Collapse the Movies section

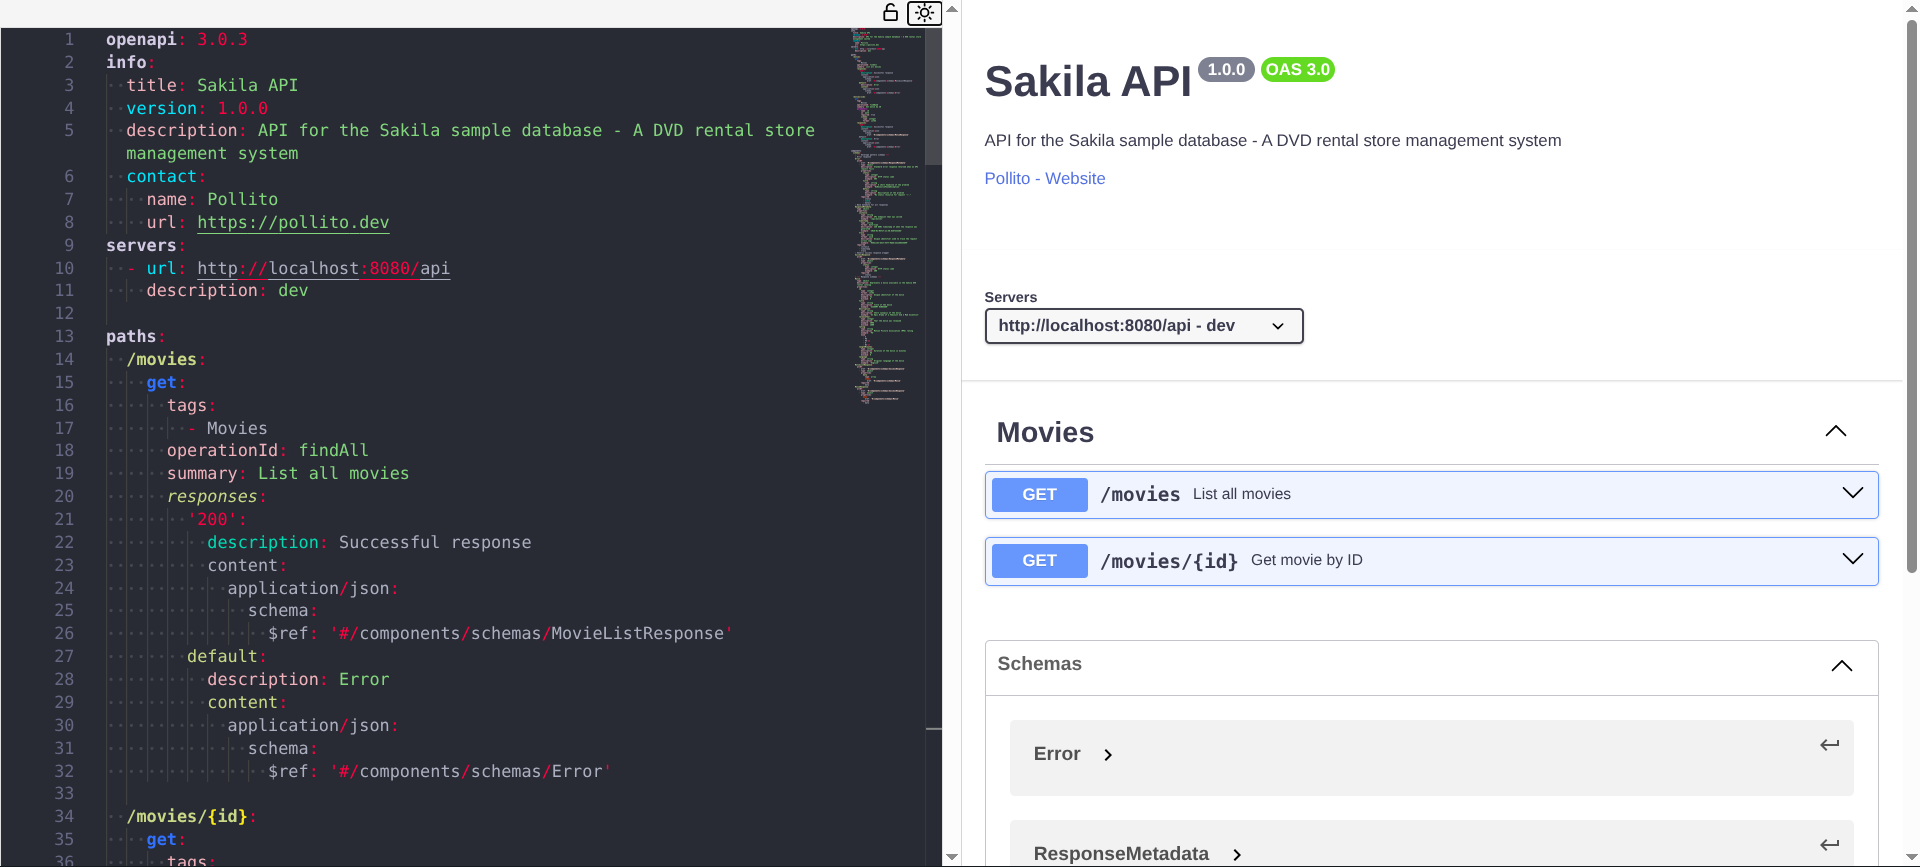tap(1835, 432)
